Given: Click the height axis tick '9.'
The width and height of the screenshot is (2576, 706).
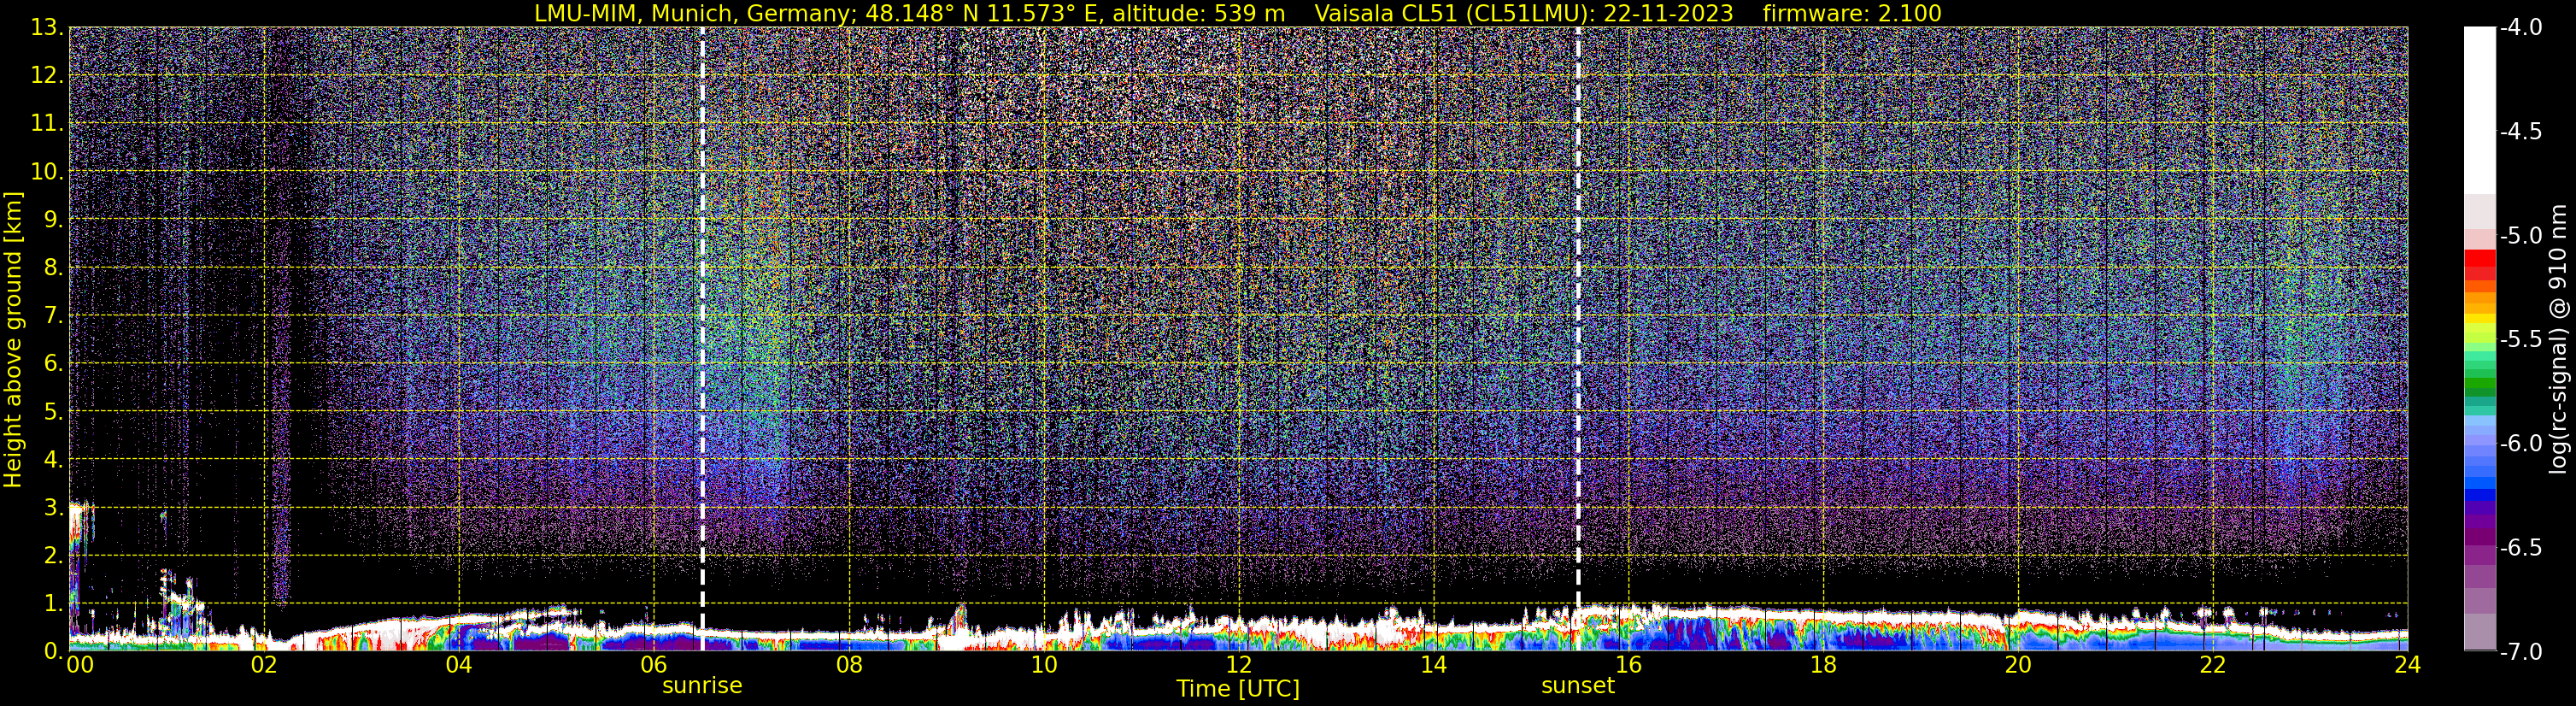Looking at the screenshot, I should pyautogui.click(x=54, y=219).
